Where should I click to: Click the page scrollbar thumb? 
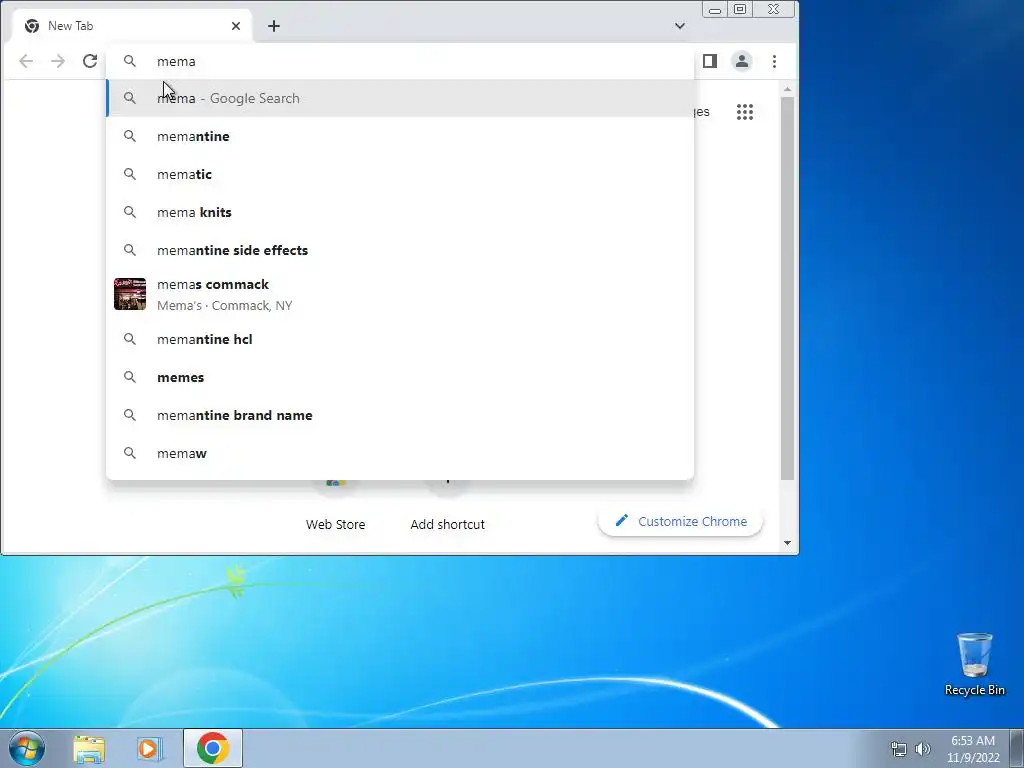(788, 289)
